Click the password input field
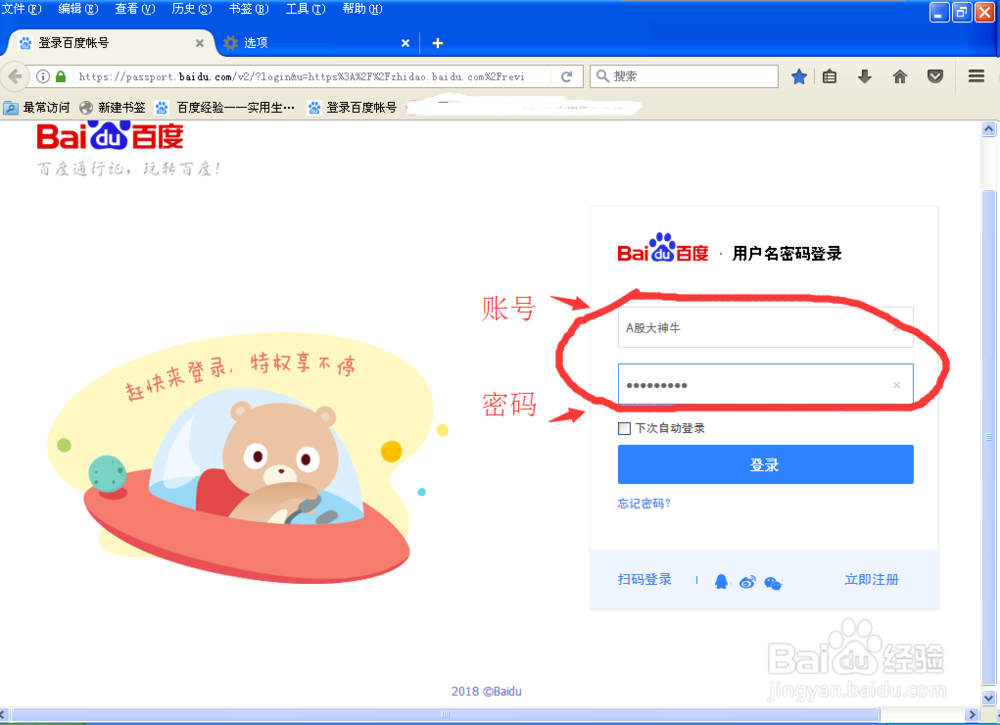 pyautogui.click(x=765, y=384)
